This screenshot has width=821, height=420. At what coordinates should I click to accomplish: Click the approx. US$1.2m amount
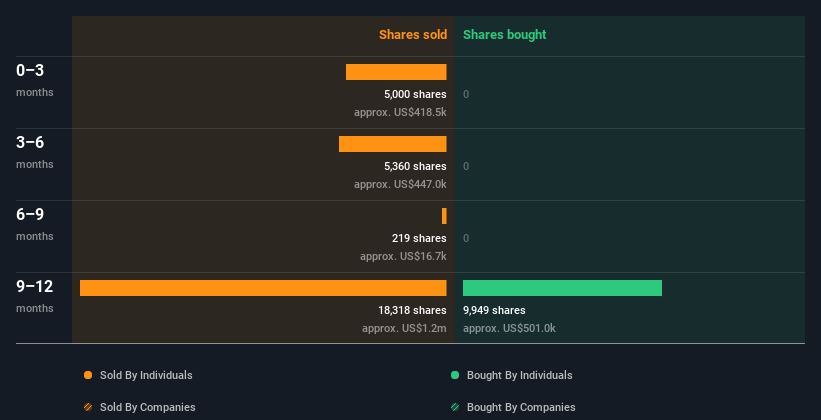click(404, 328)
